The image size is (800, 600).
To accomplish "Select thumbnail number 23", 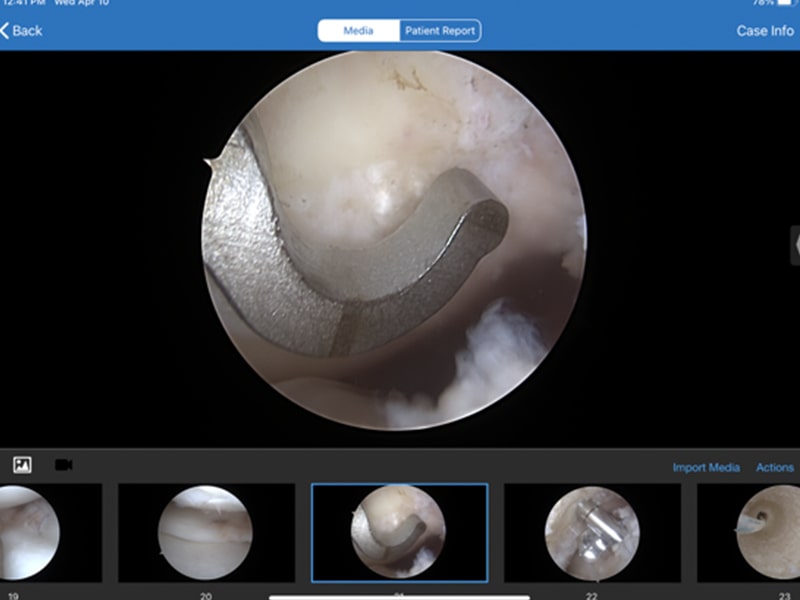I will pyautogui.click(x=748, y=533).
